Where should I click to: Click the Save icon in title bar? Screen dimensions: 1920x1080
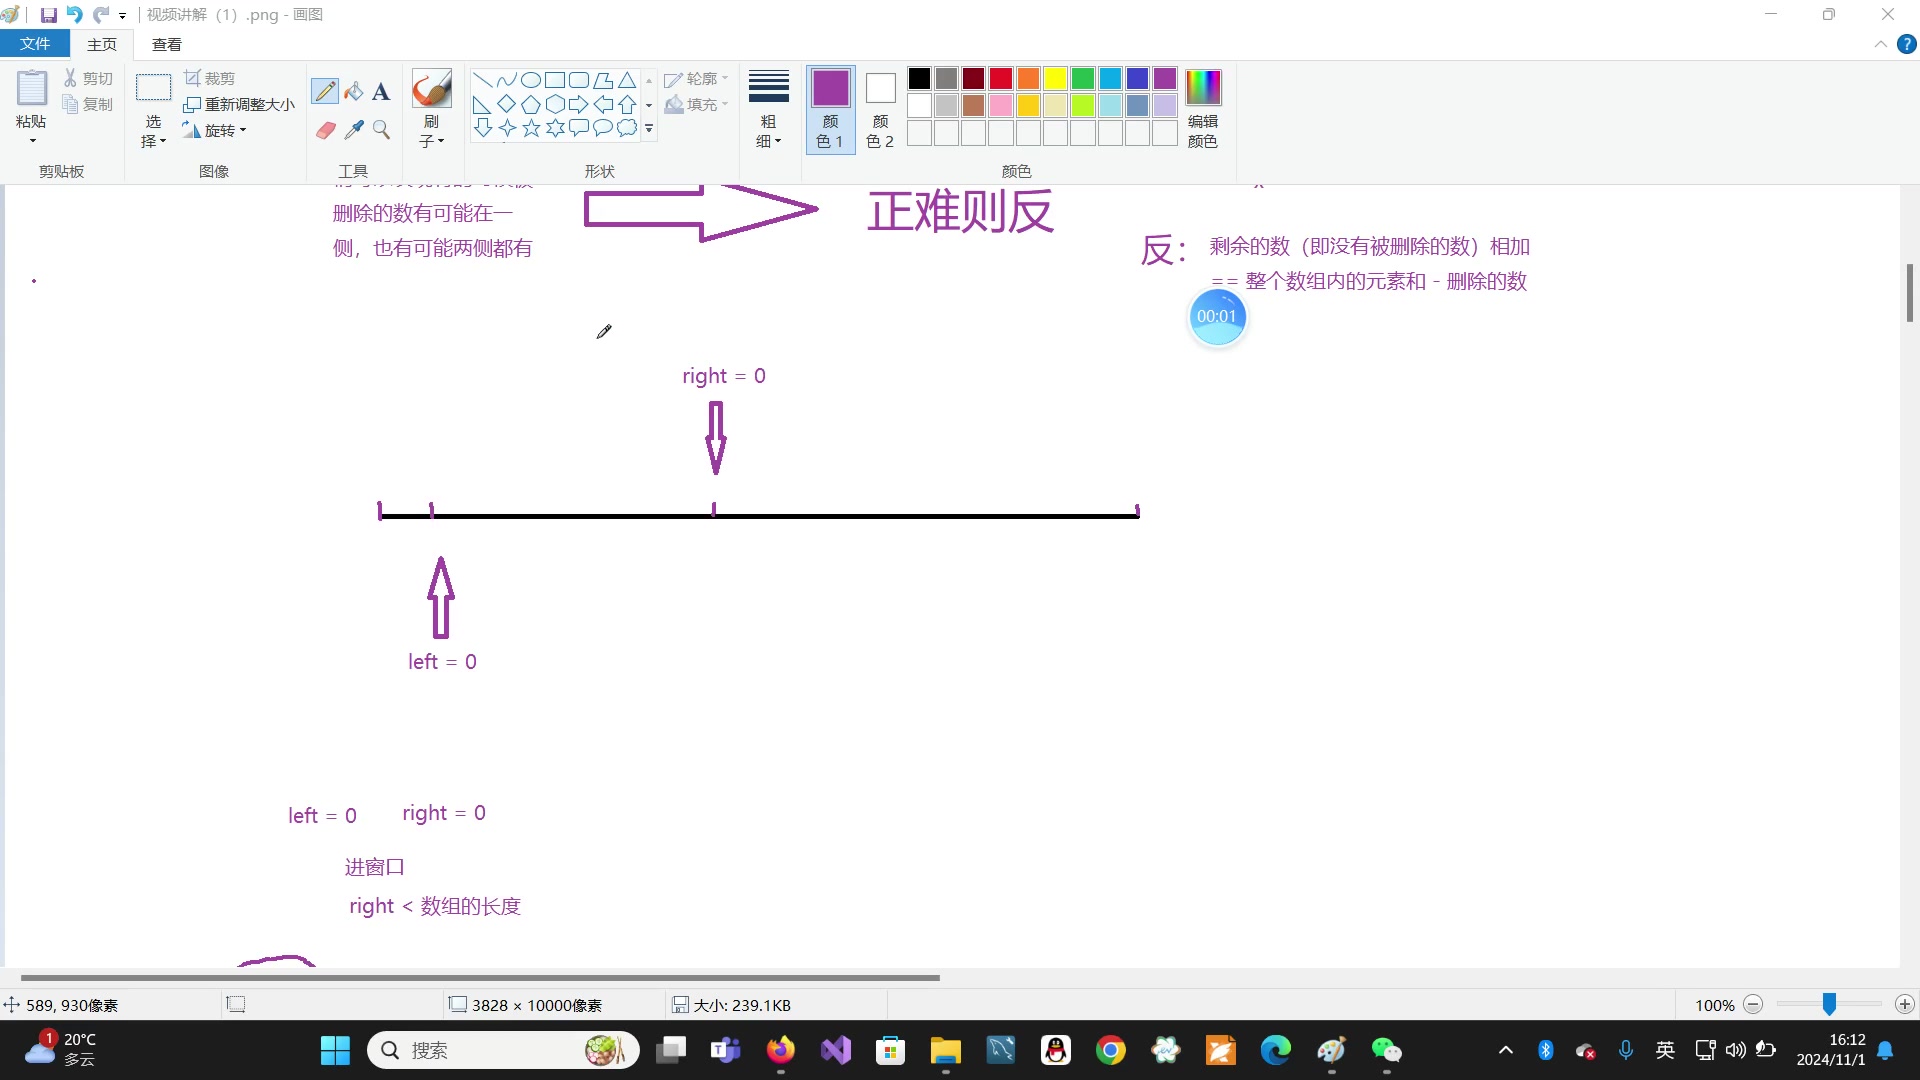(x=48, y=15)
